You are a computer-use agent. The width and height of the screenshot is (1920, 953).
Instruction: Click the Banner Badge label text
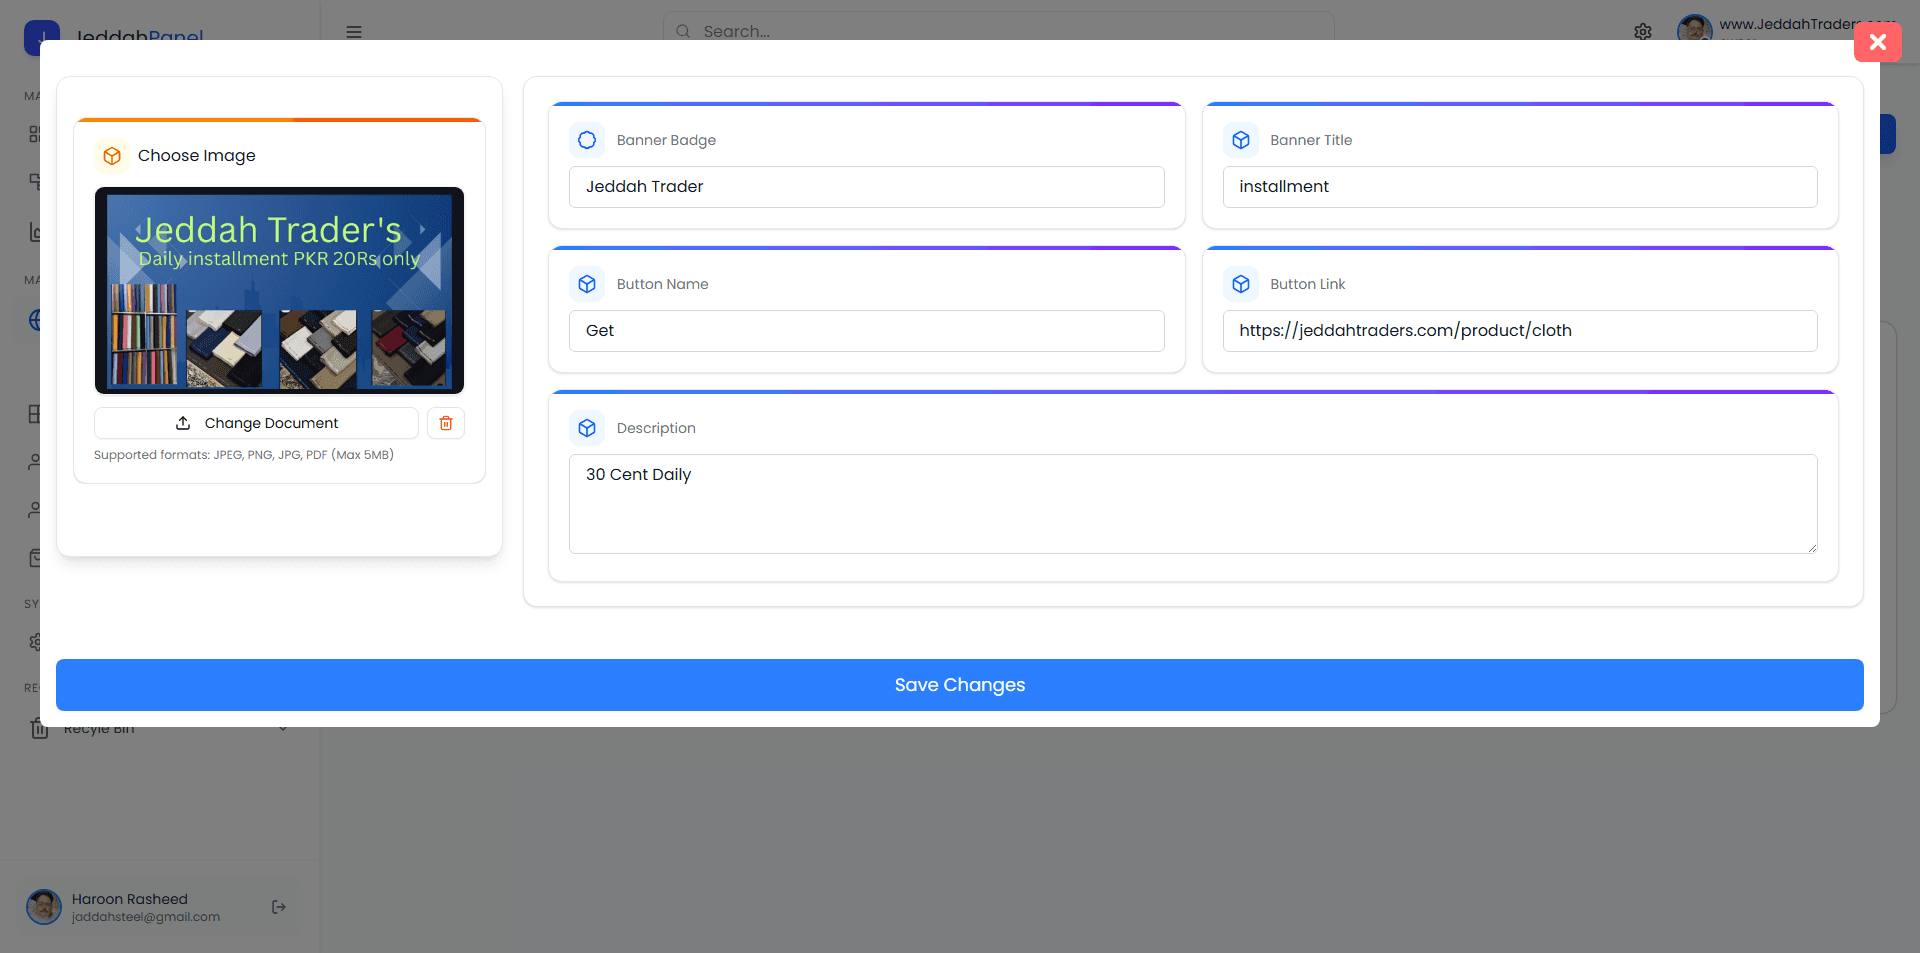[666, 140]
